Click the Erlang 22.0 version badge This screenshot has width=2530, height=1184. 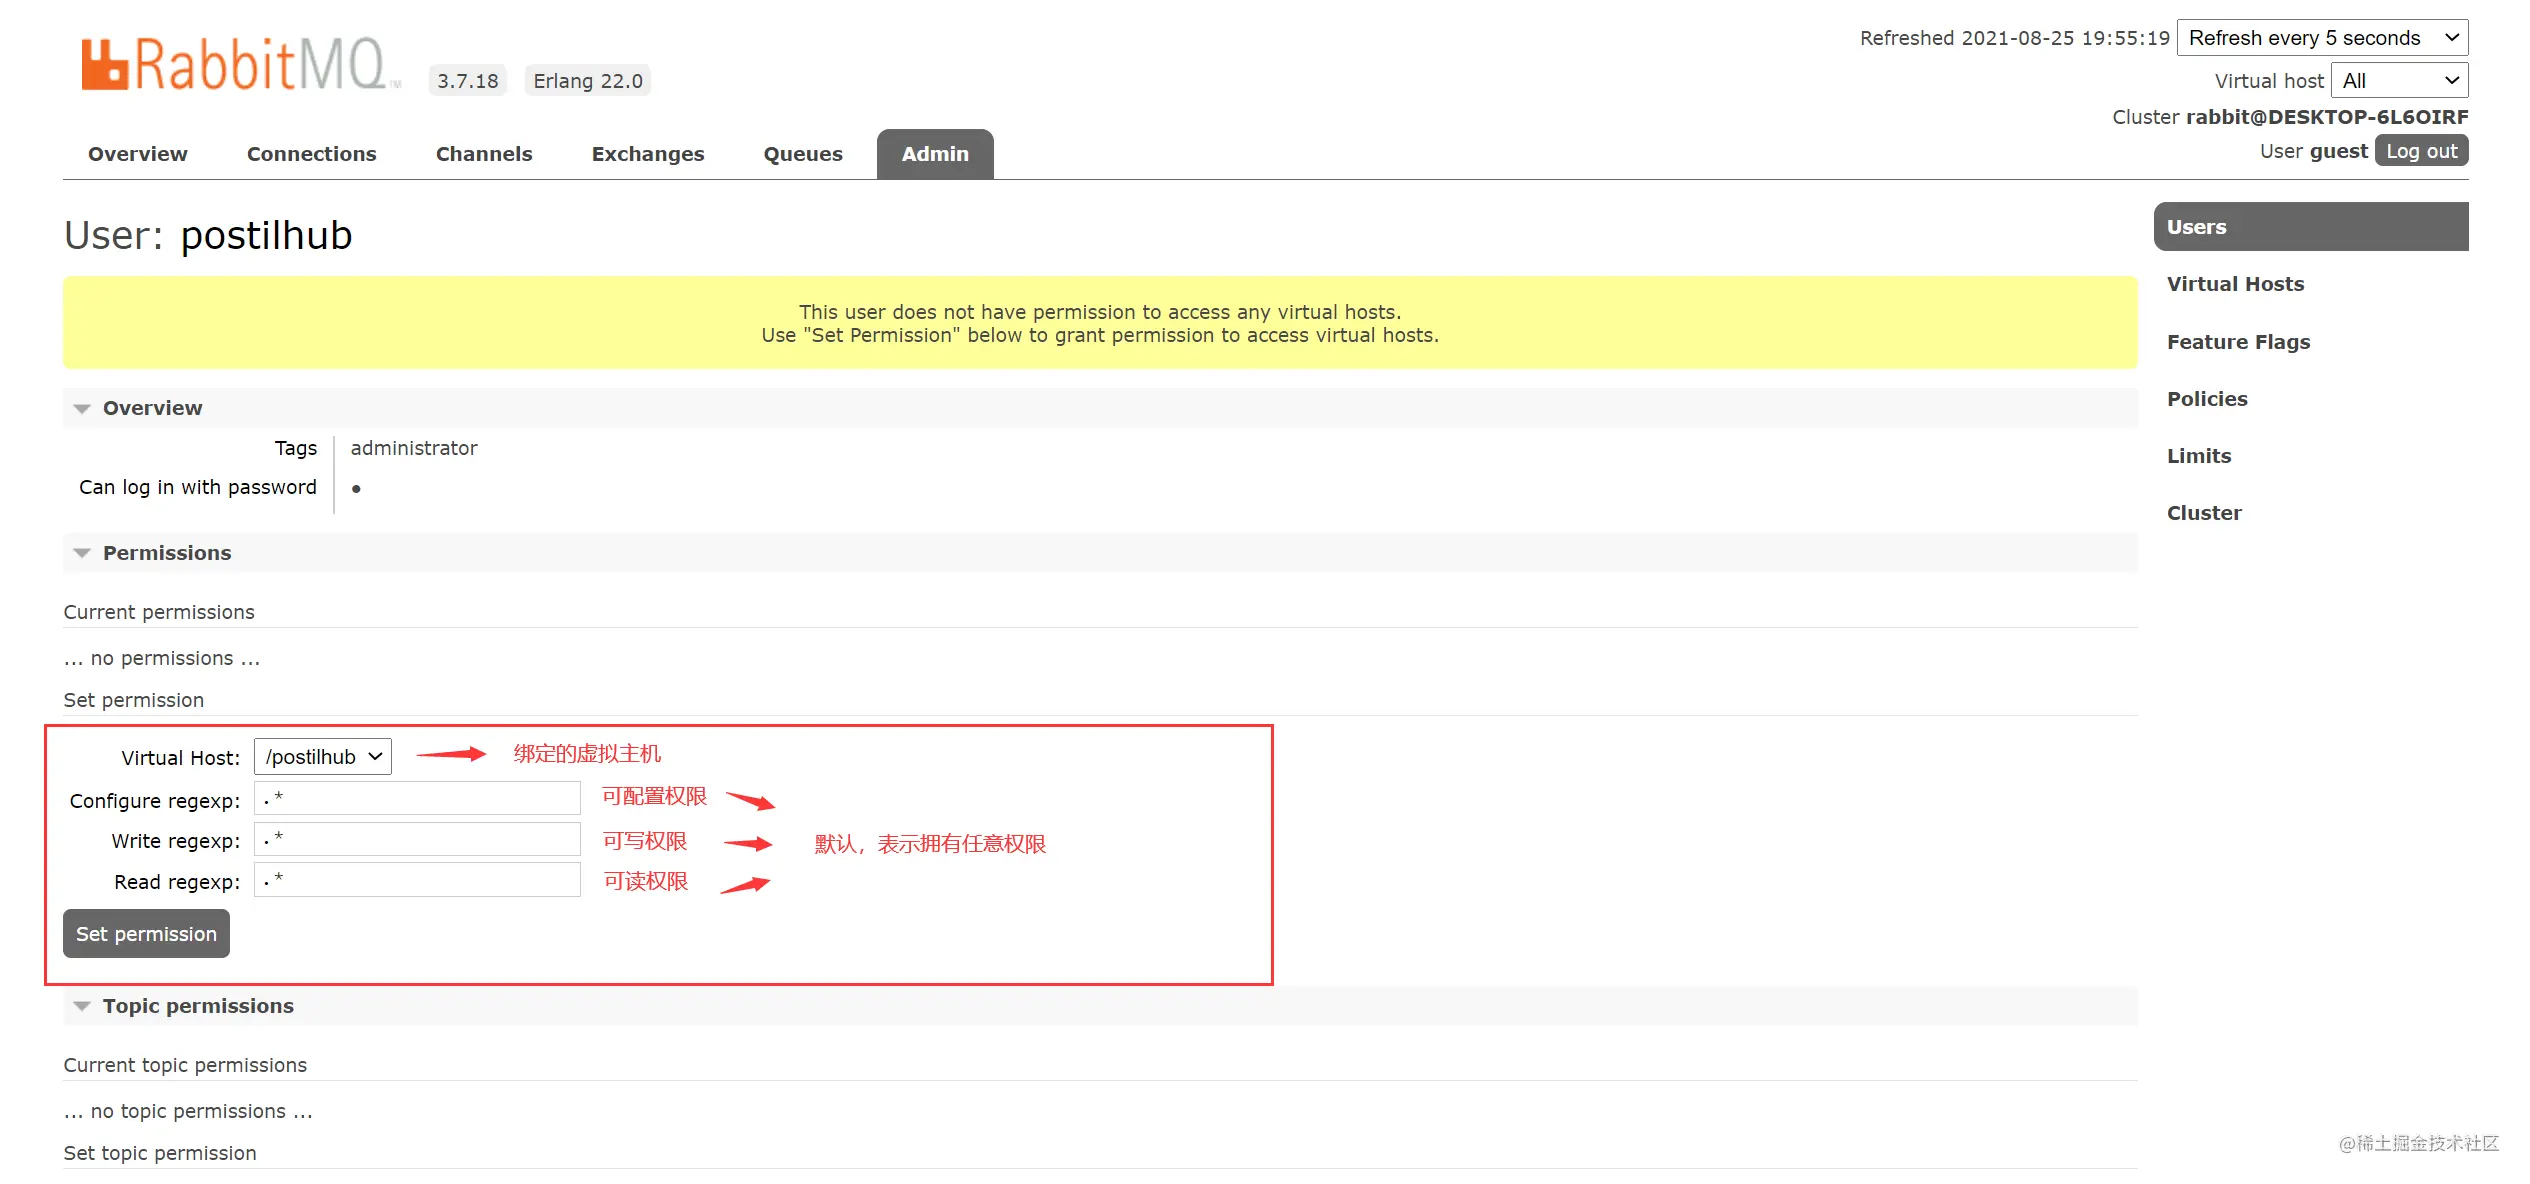coord(588,81)
